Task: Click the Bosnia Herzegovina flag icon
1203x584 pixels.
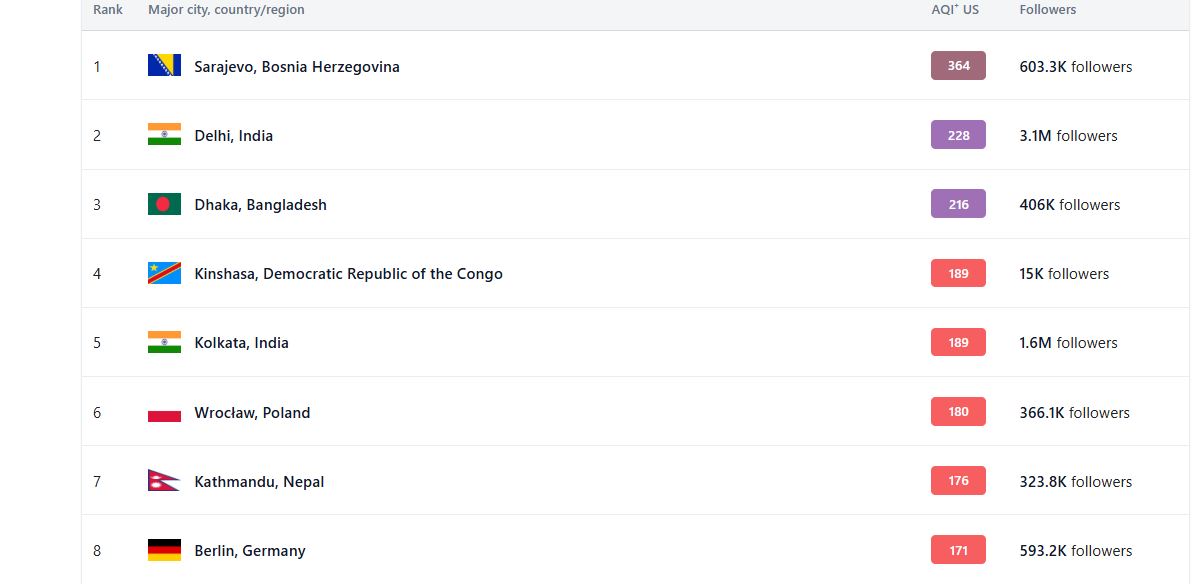Action: point(164,66)
